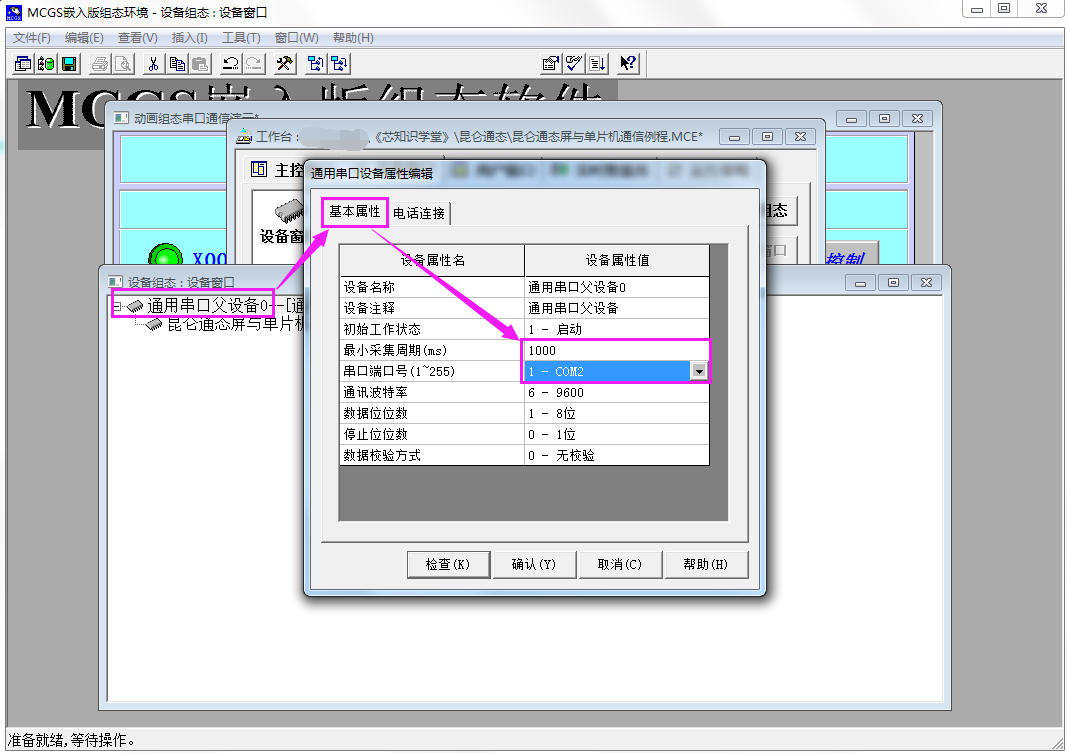This screenshot has height=753, width=1067.
Task: Click the first device tree arrangement icon
Action: (316, 64)
